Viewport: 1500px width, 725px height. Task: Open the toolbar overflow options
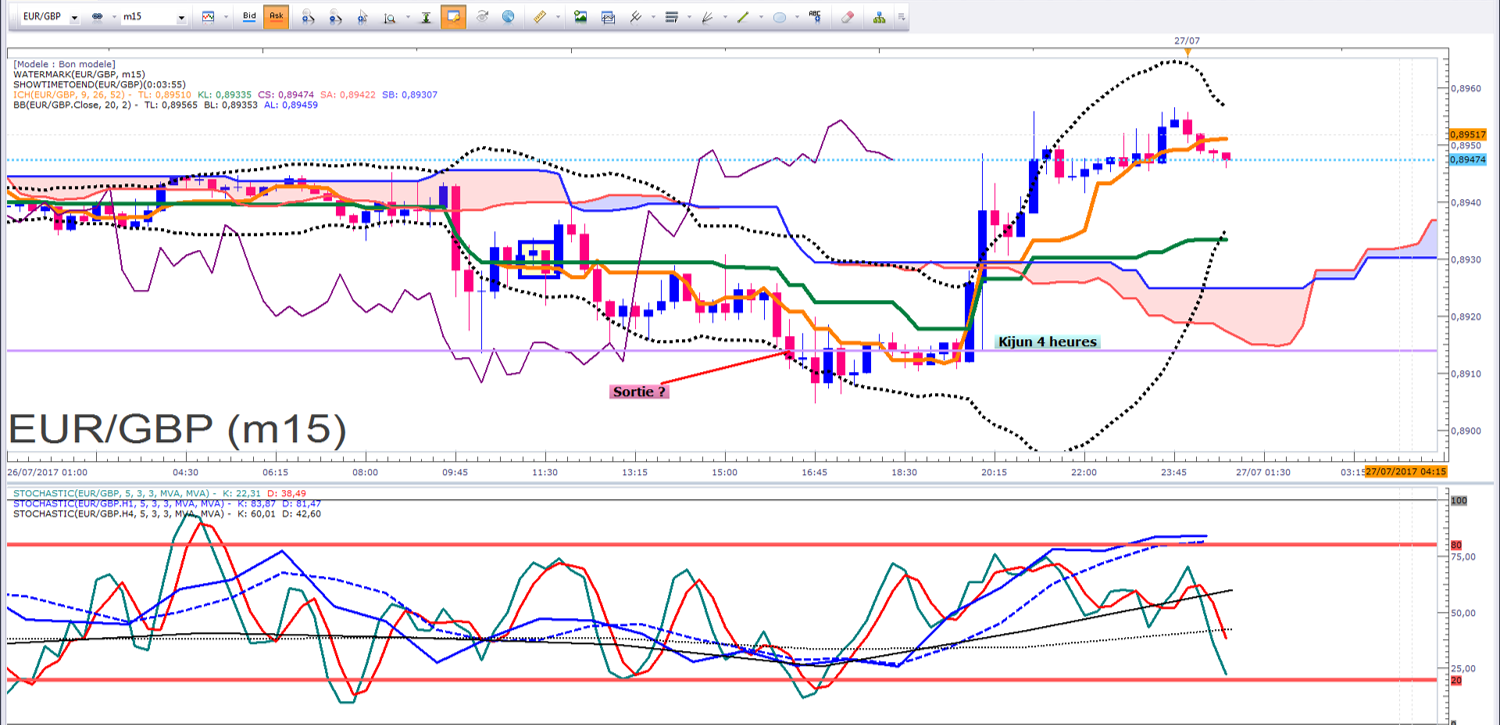(x=901, y=17)
